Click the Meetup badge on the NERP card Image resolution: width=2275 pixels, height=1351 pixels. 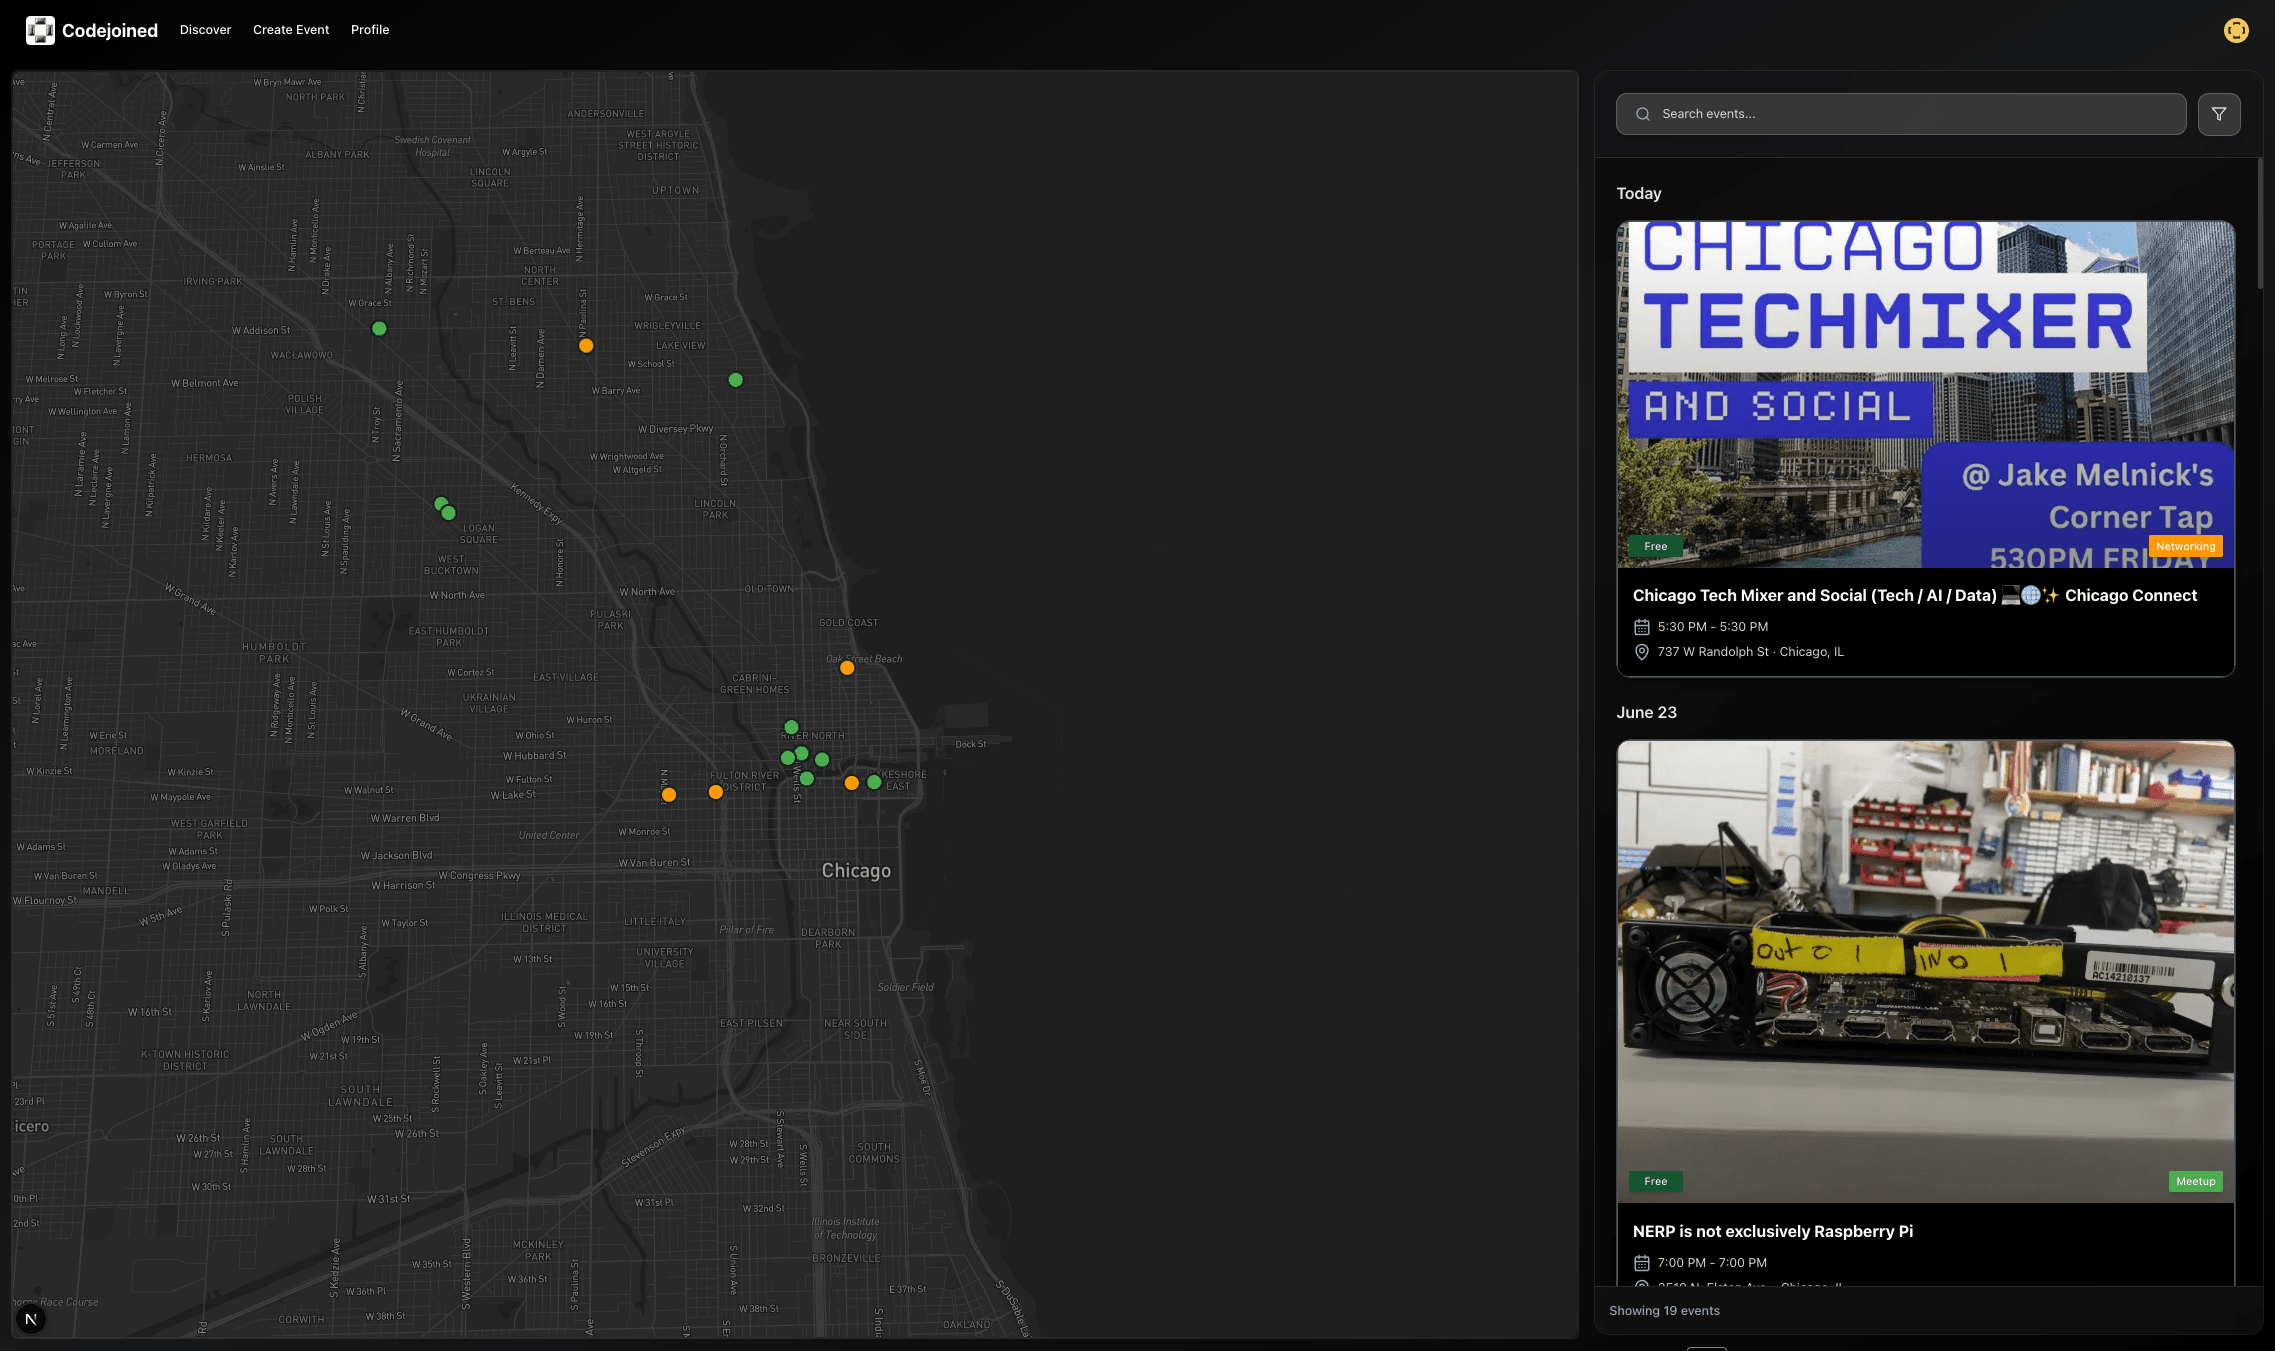tap(2195, 1181)
